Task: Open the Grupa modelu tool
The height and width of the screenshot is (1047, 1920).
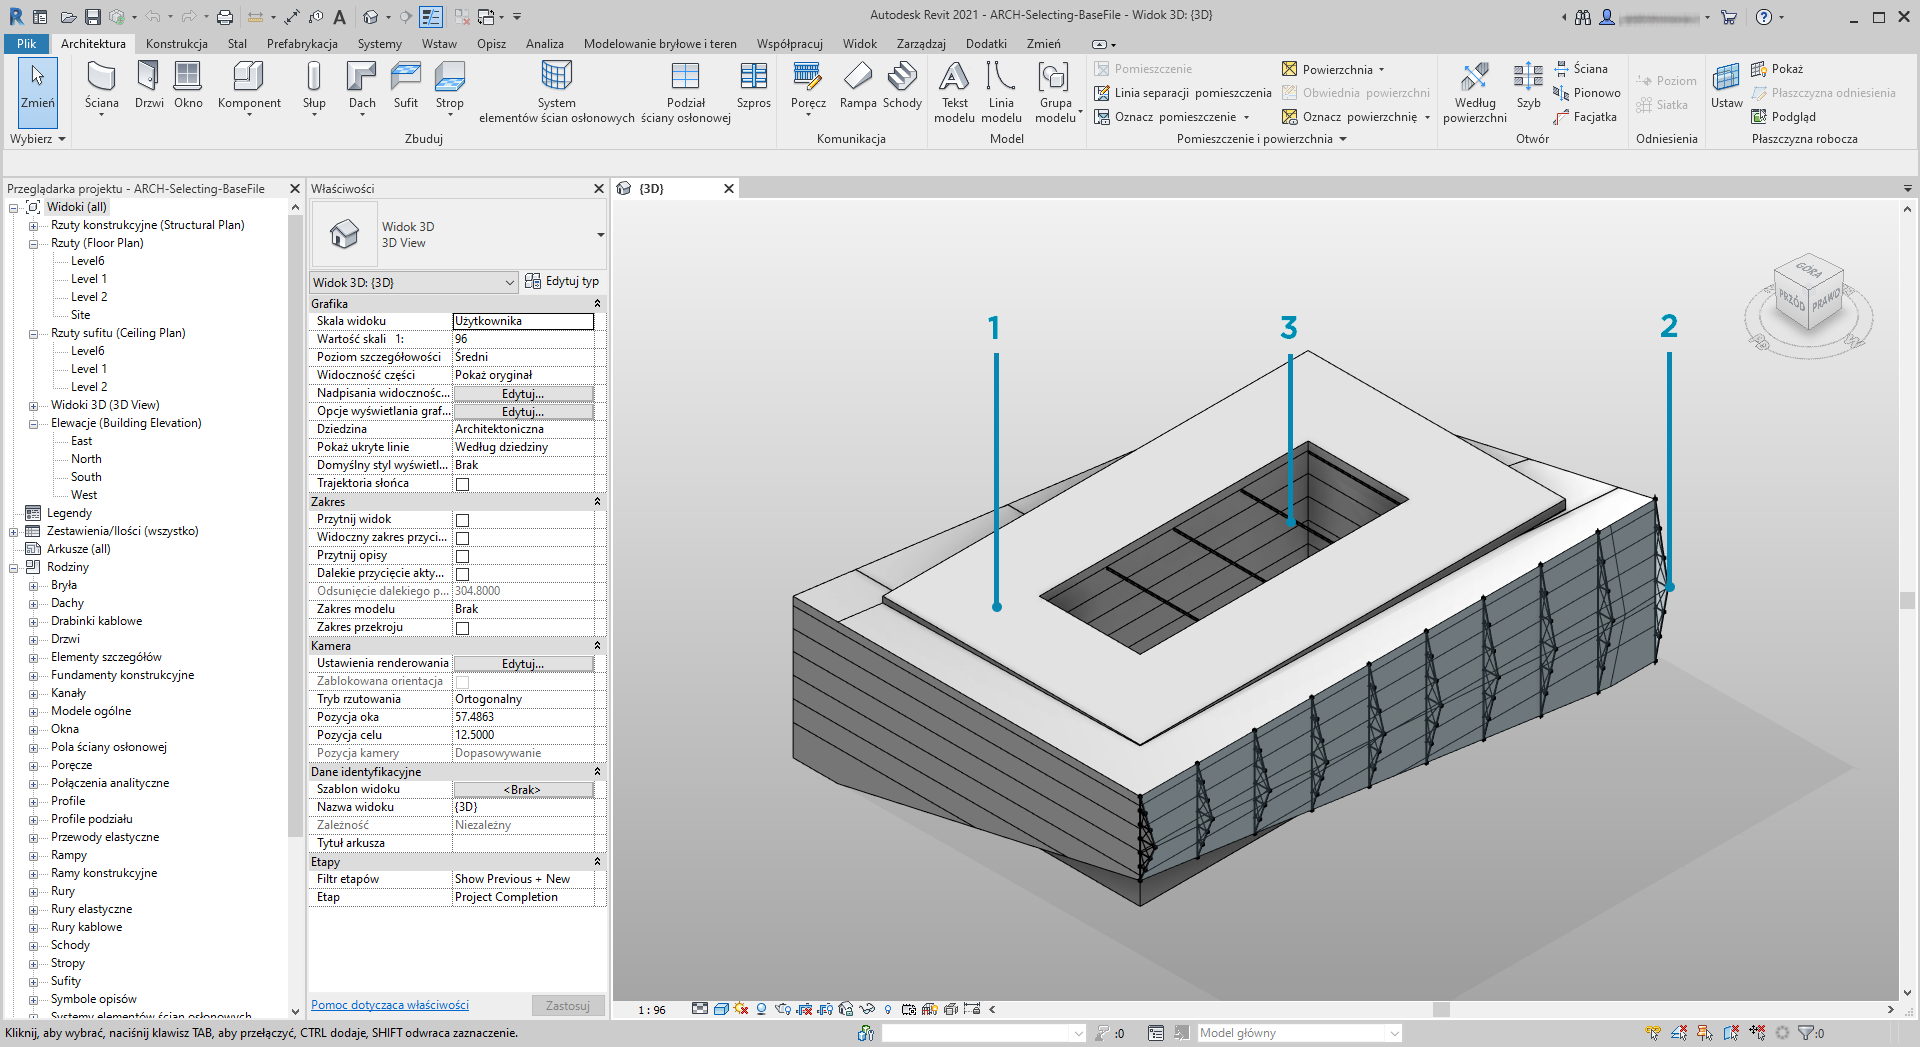Action: [1056, 92]
